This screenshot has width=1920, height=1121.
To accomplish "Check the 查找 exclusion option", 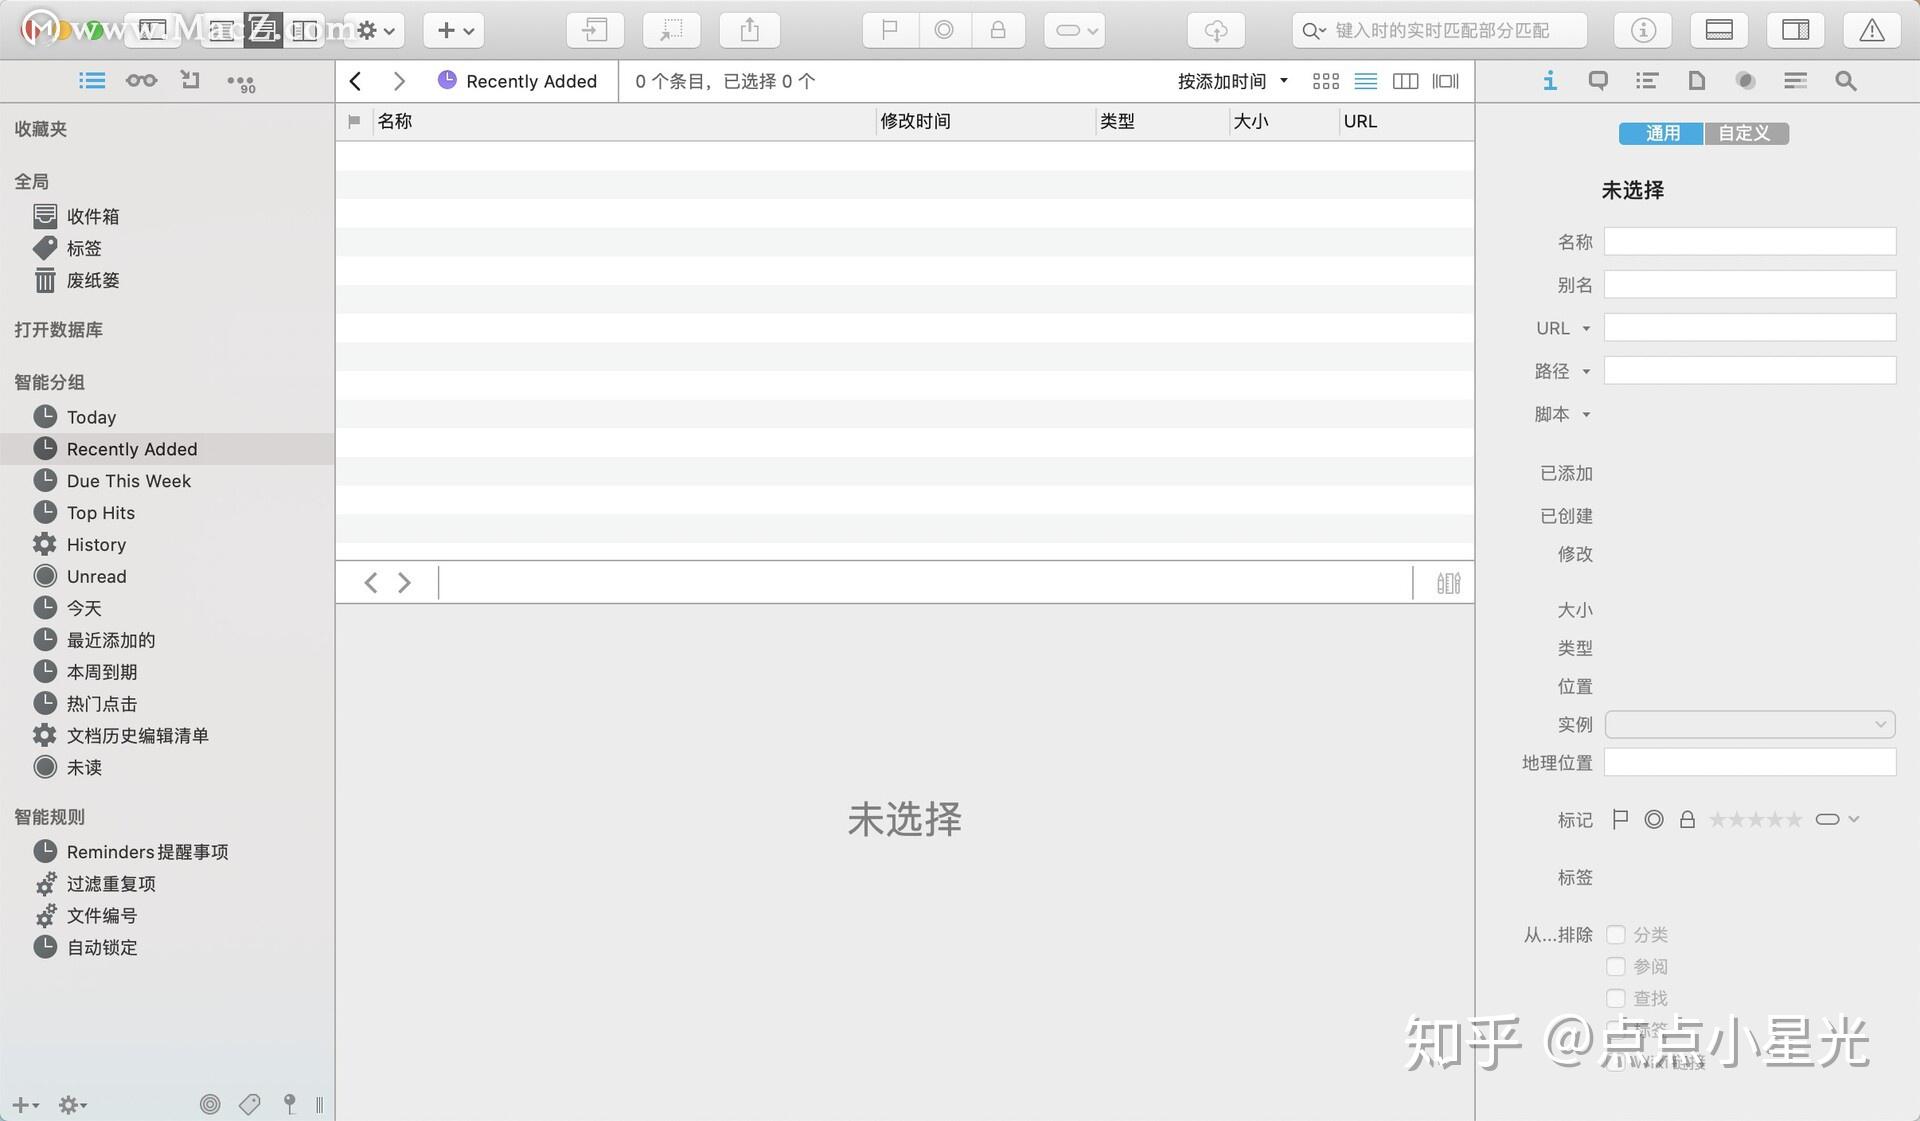I will 1616,998.
